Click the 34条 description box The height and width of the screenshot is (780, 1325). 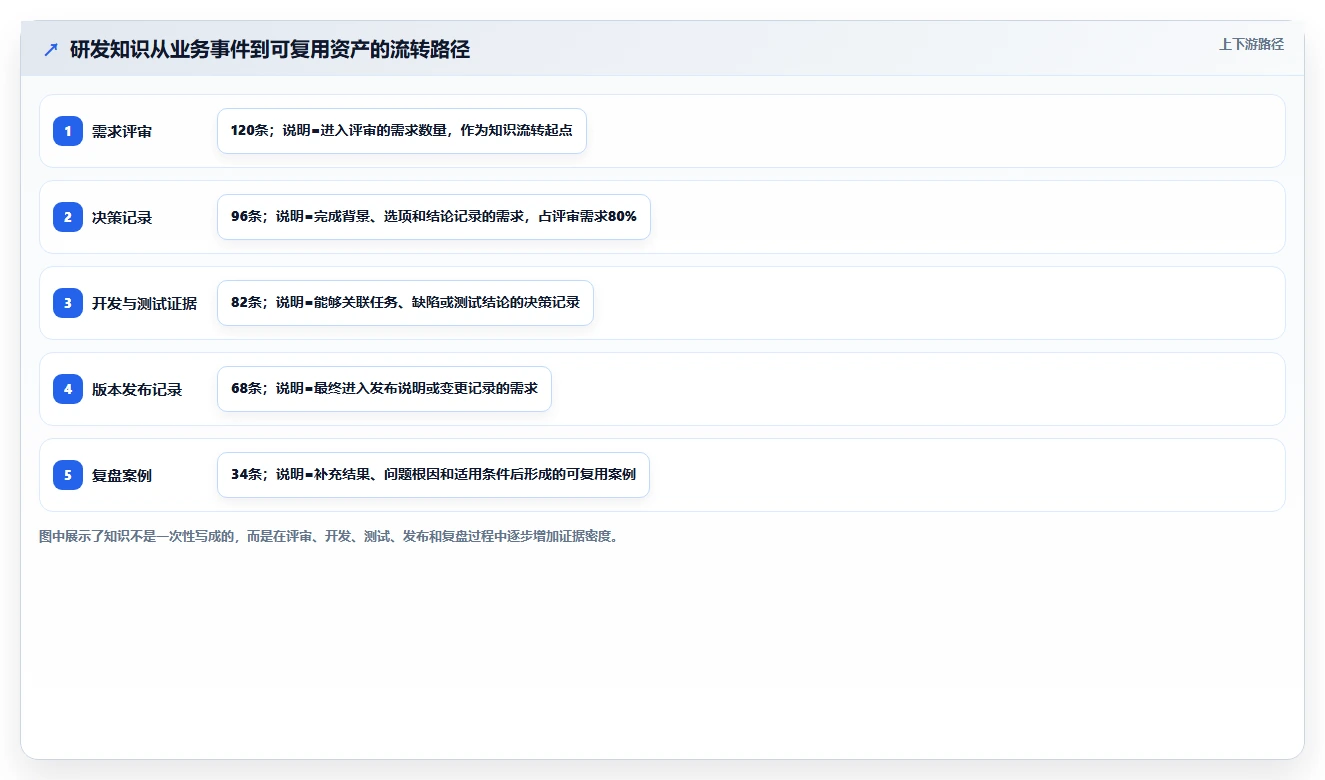433,475
